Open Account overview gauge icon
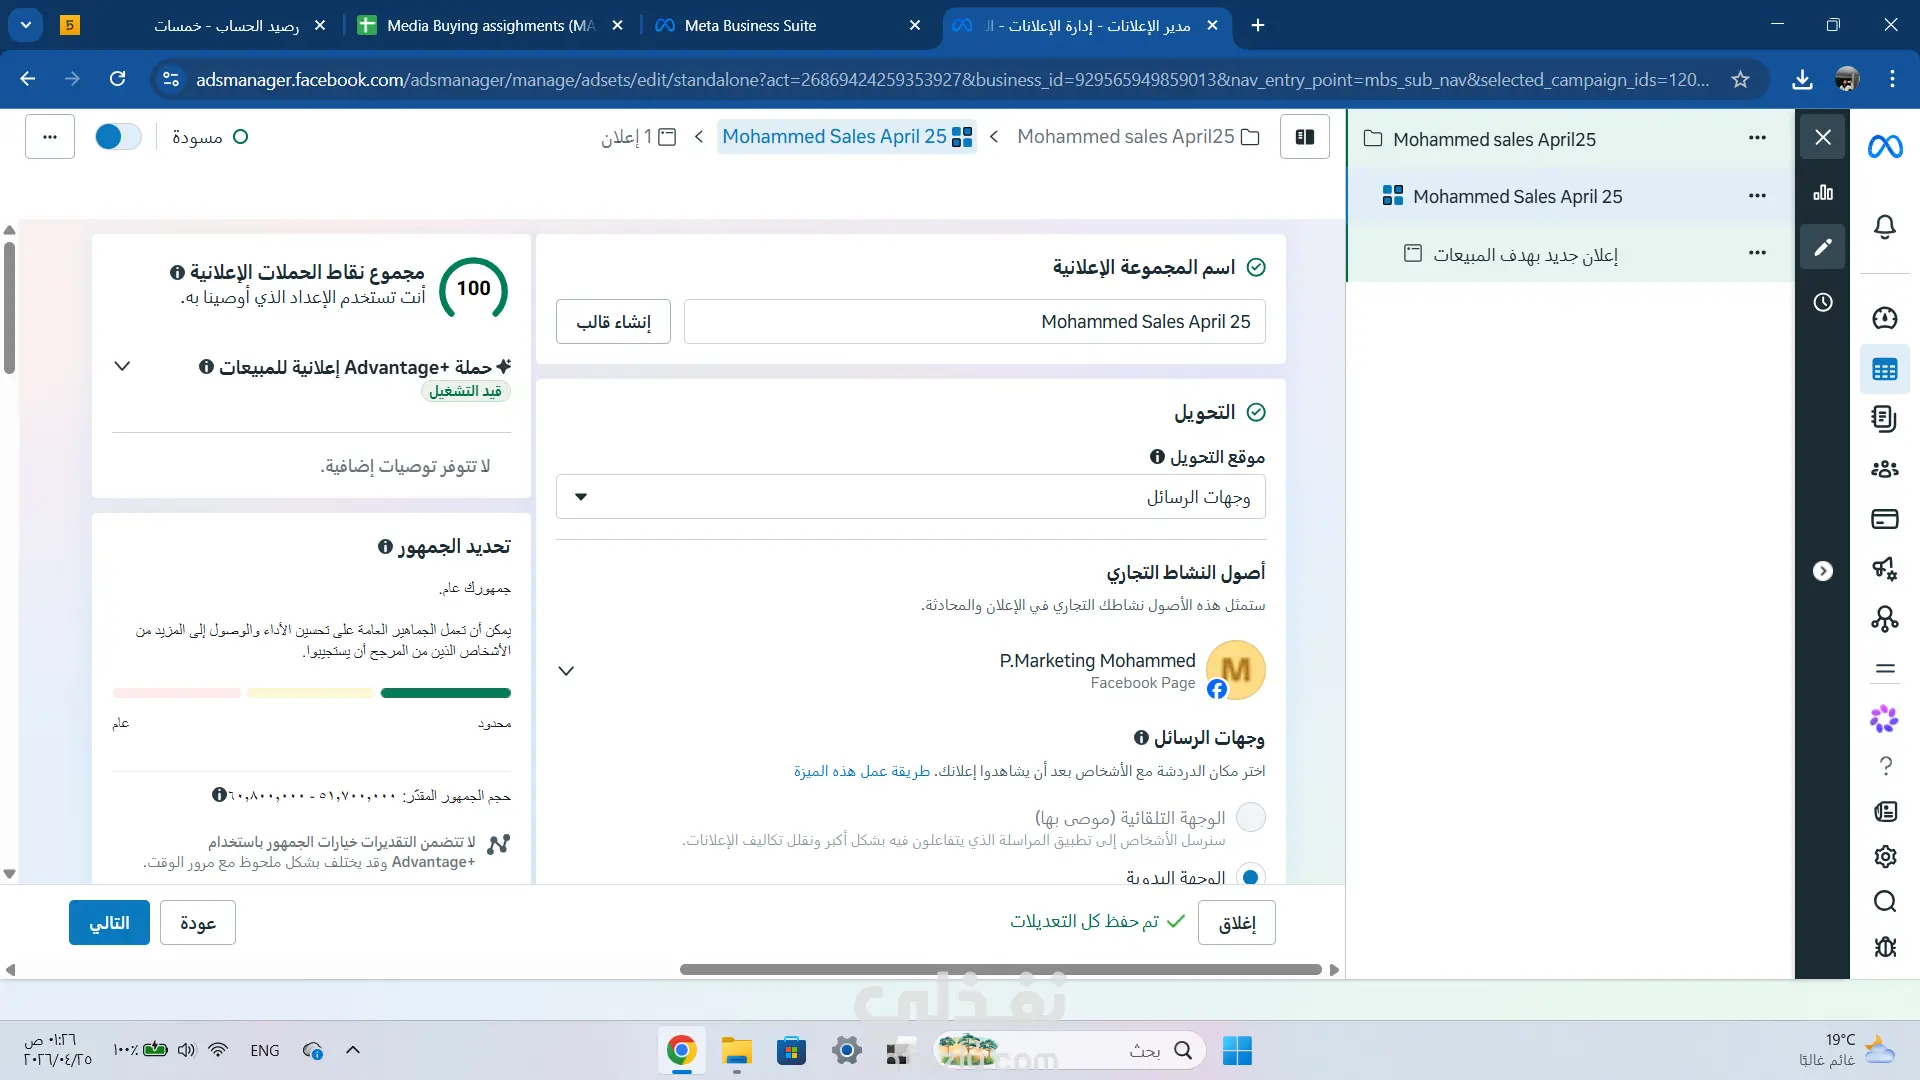The height and width of the screenshot is (1080, 1920). click(1885, 318)
